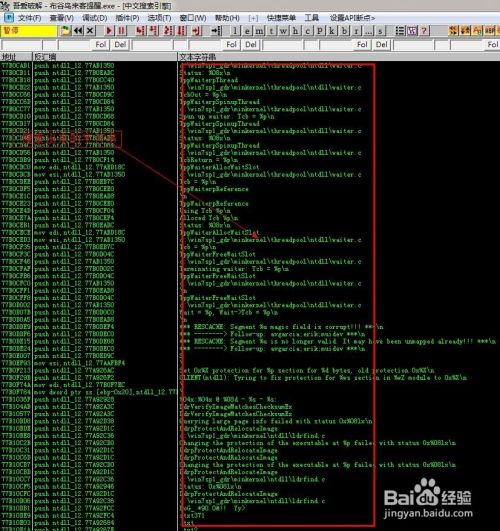Viewport: 500px width, 531px height.
Task: Run the program with the red play icon
Action: (x=109, y=31)
